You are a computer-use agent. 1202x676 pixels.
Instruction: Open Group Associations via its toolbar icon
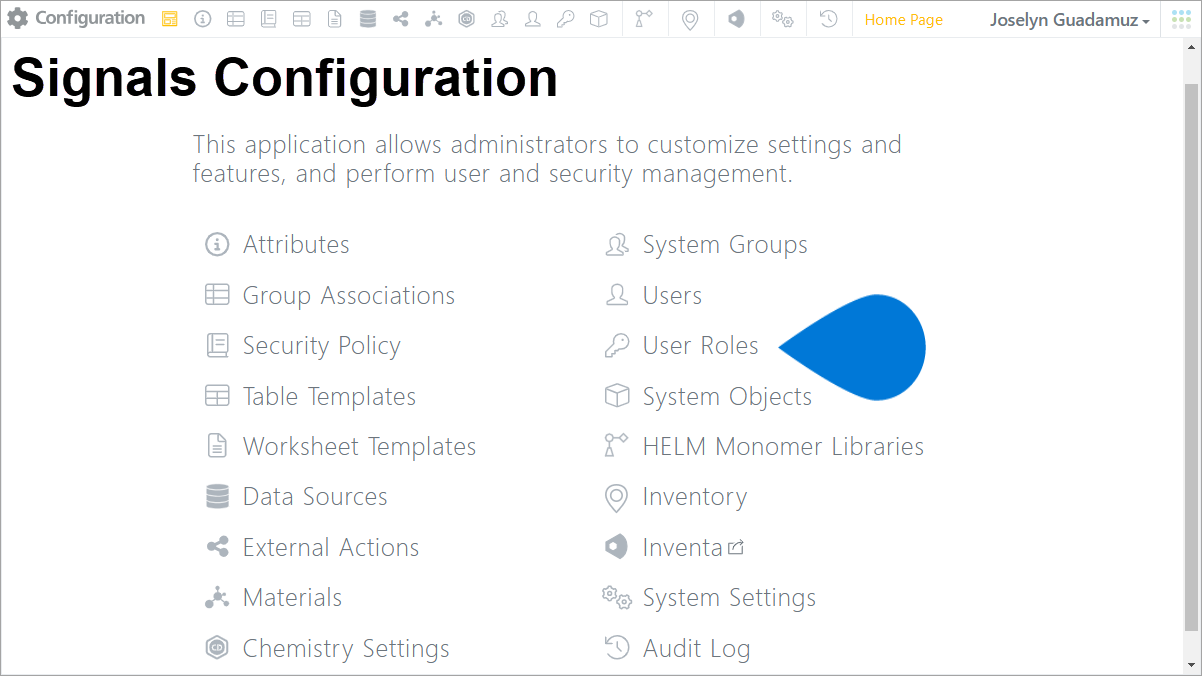click(x=235, y=19)
